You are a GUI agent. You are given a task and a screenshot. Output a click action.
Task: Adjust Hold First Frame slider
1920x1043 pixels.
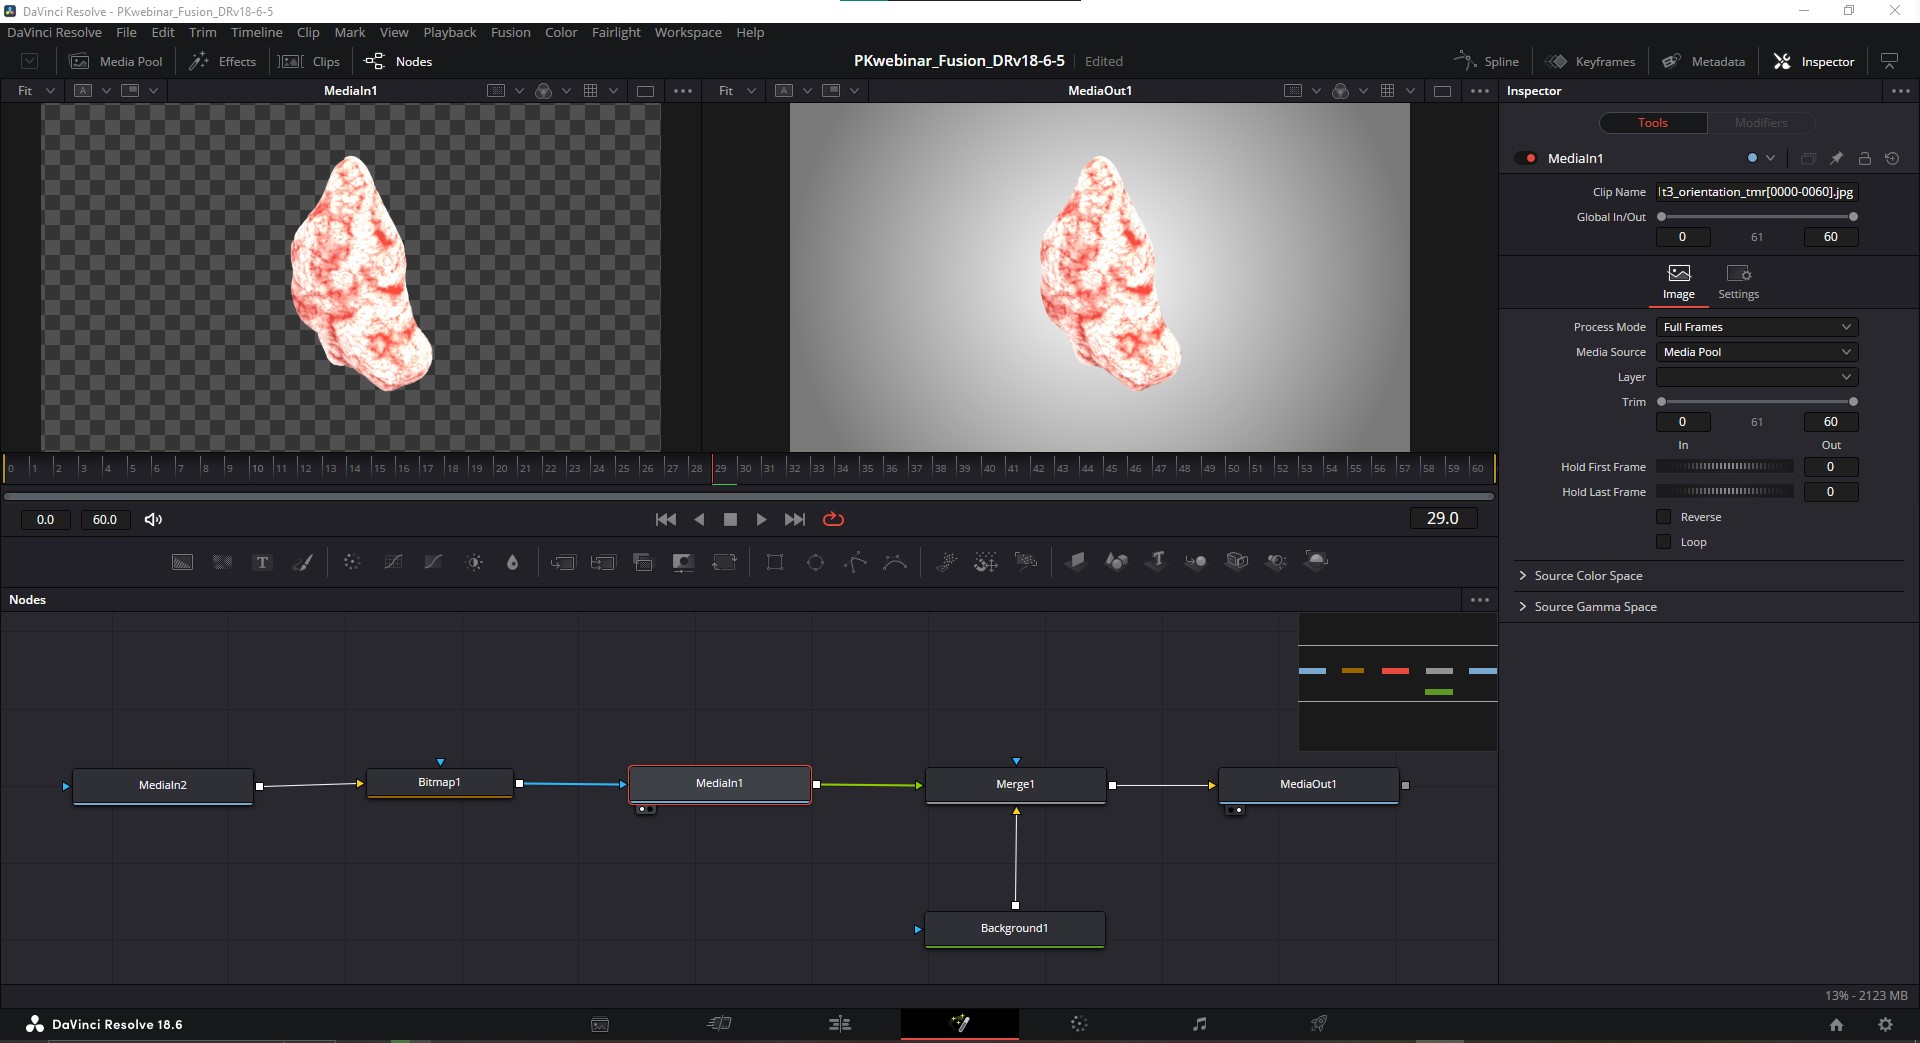pos(1725,467)
